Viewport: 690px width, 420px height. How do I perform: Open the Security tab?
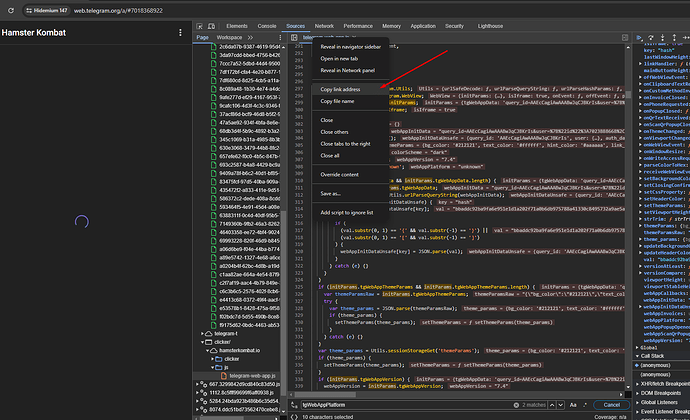point(454,26)
